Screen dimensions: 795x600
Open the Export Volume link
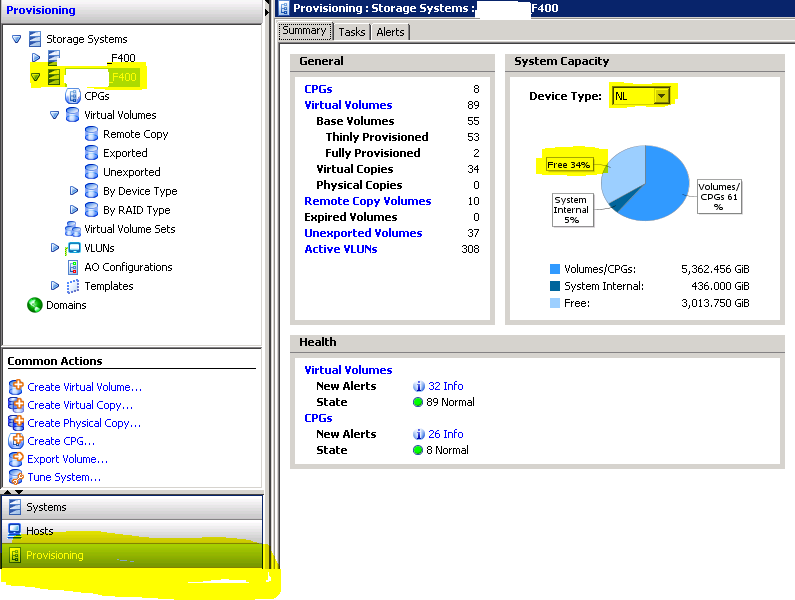tap(68, 459)
